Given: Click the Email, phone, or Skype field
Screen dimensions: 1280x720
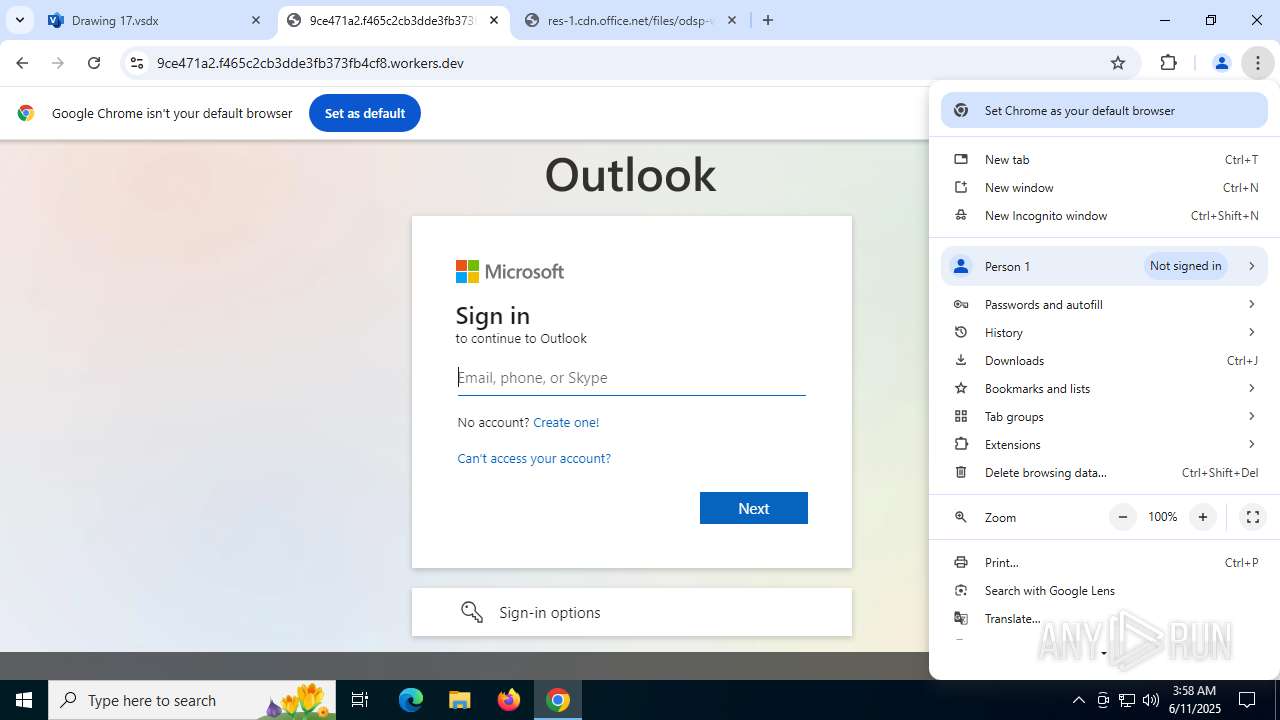Looking at the screenshot, I should tap(631, 378).
